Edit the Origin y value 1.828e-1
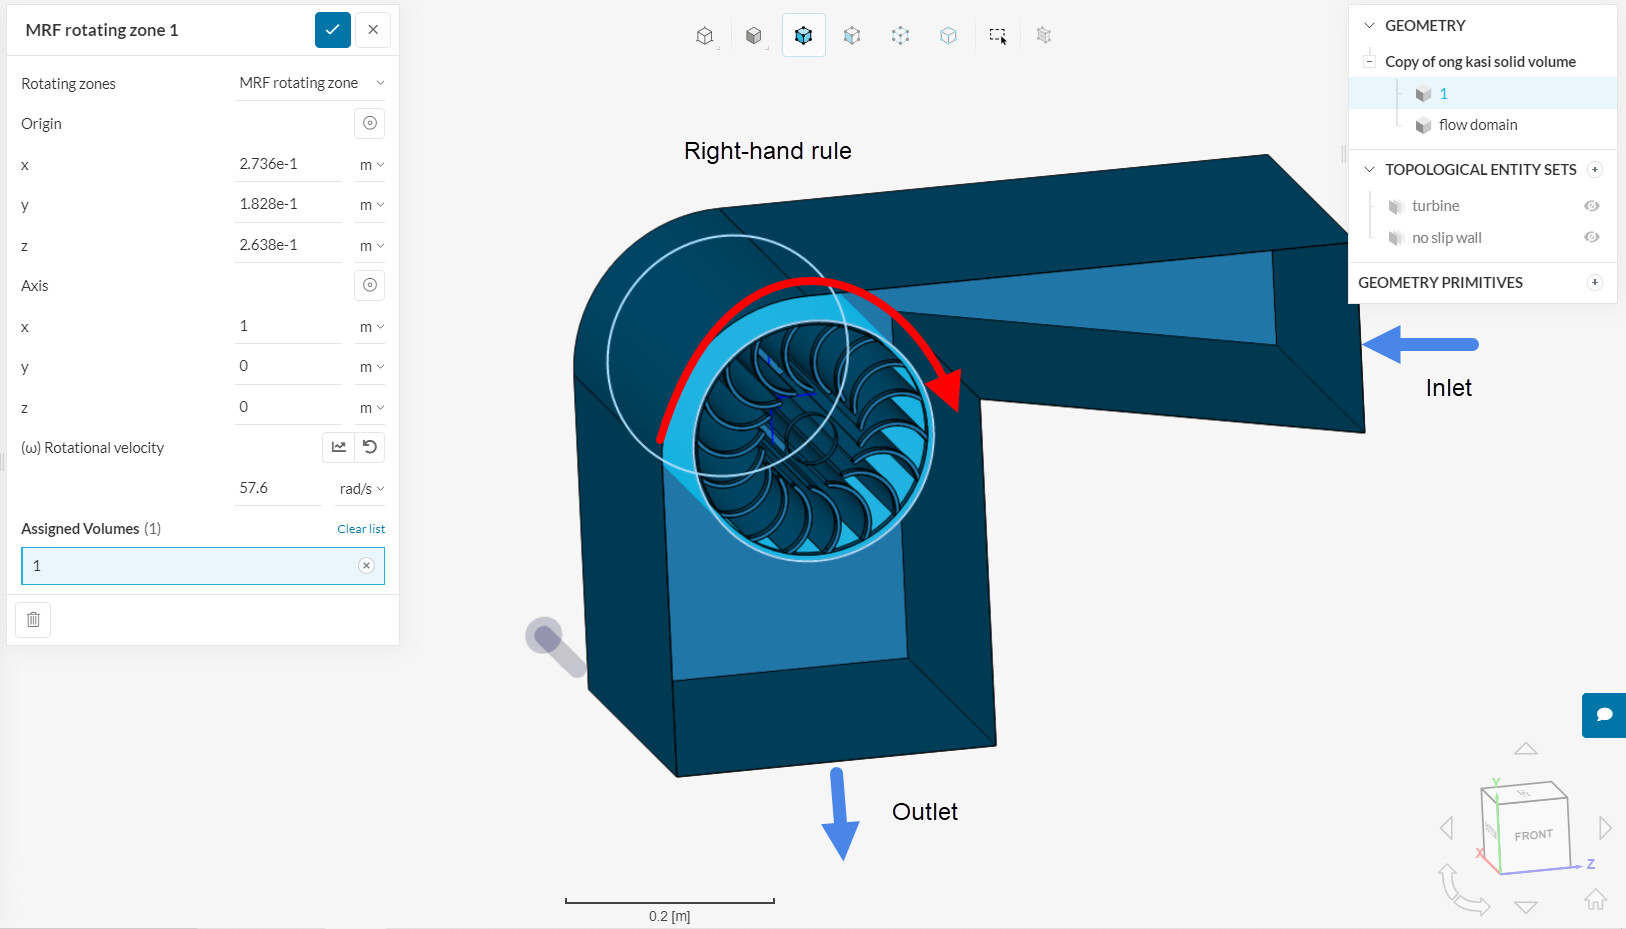Viewport: 1626px width, 929px height. click(x=289, y=204)
